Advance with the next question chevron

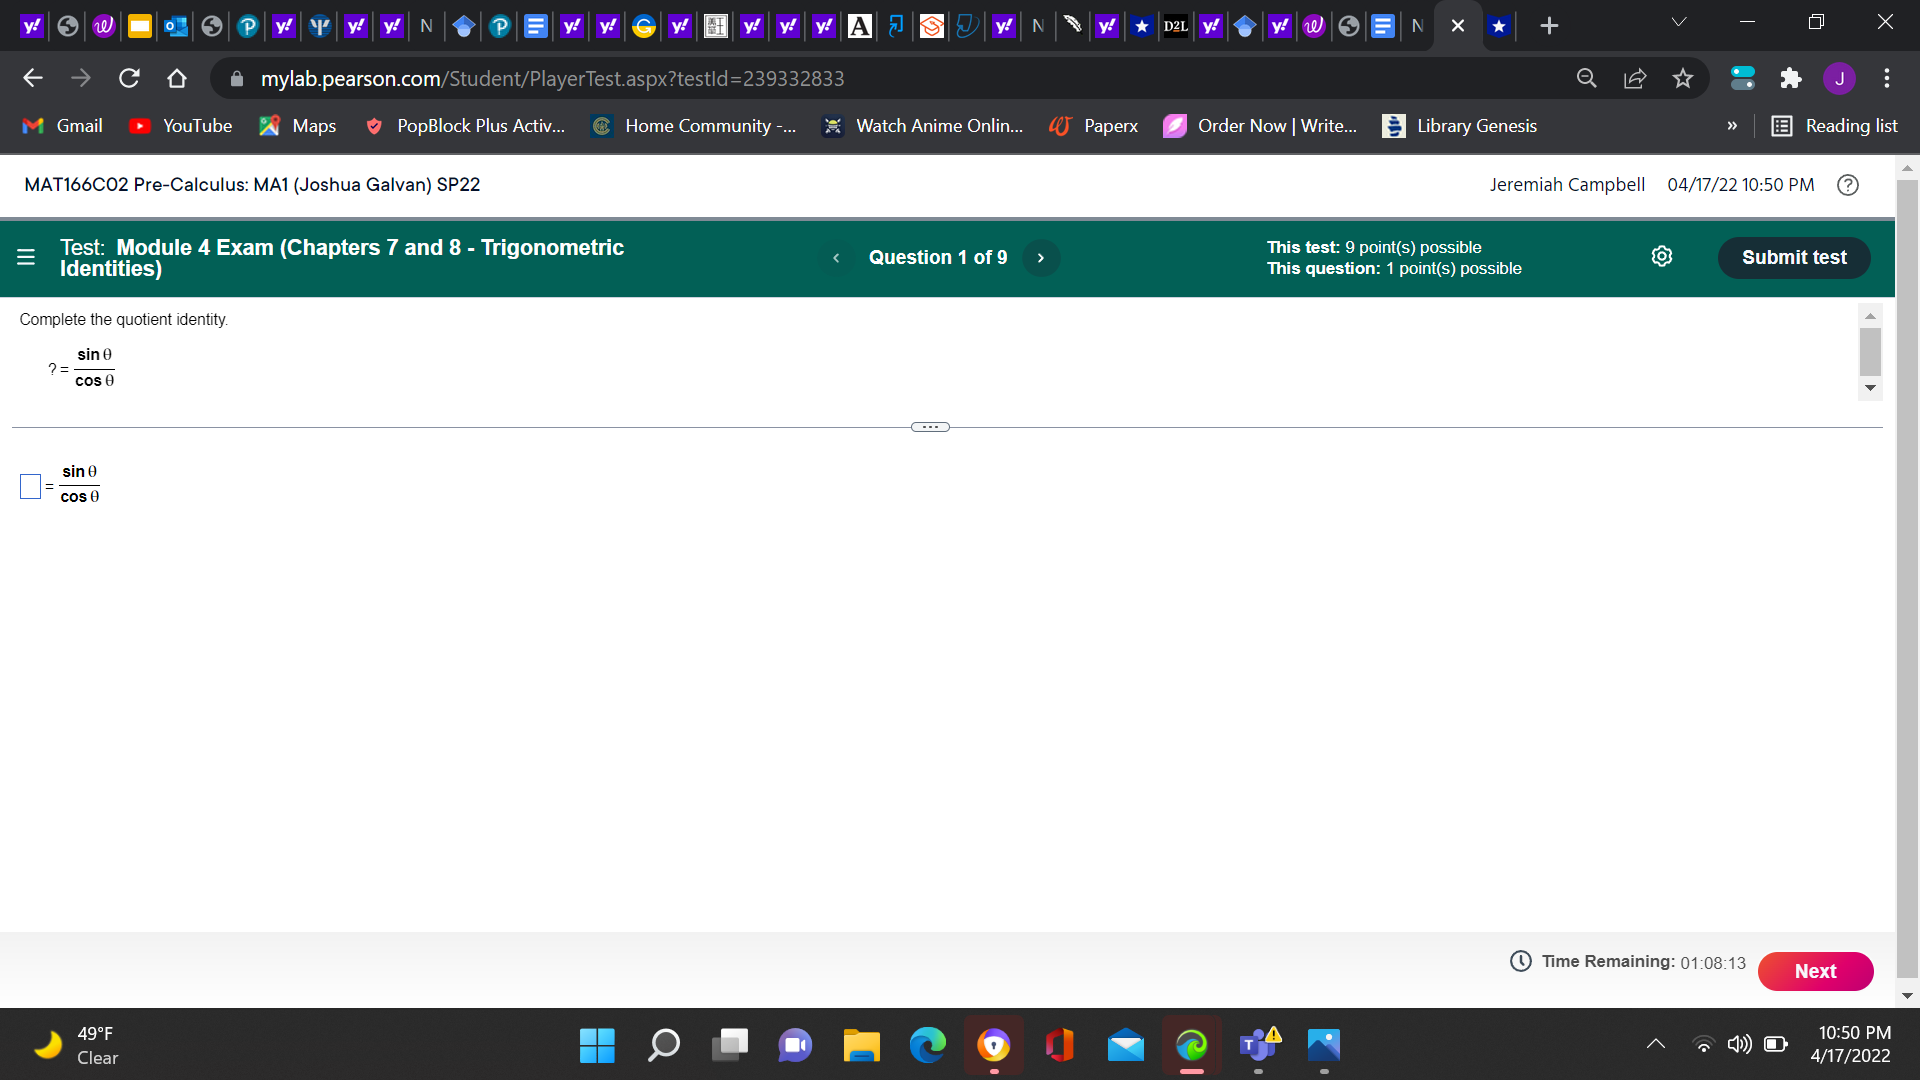click(x=1040, y=257)
